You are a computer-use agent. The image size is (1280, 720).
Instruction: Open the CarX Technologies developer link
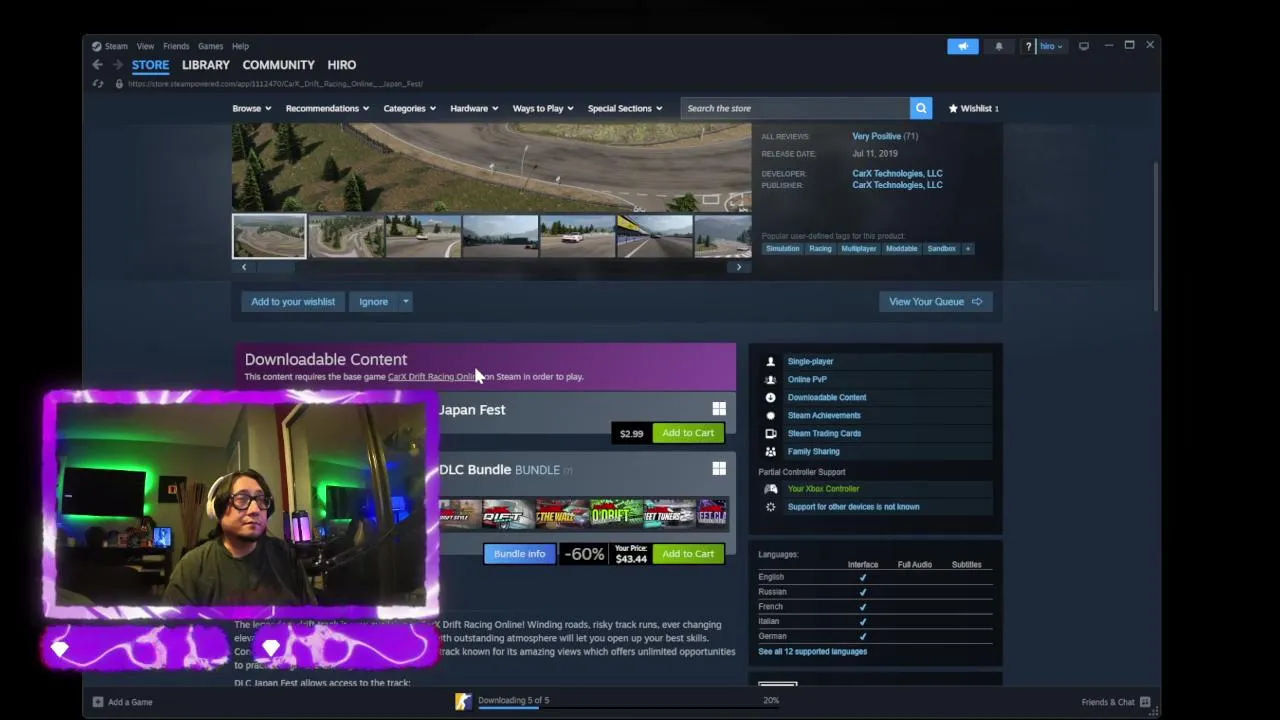click(x=897, y=173)
